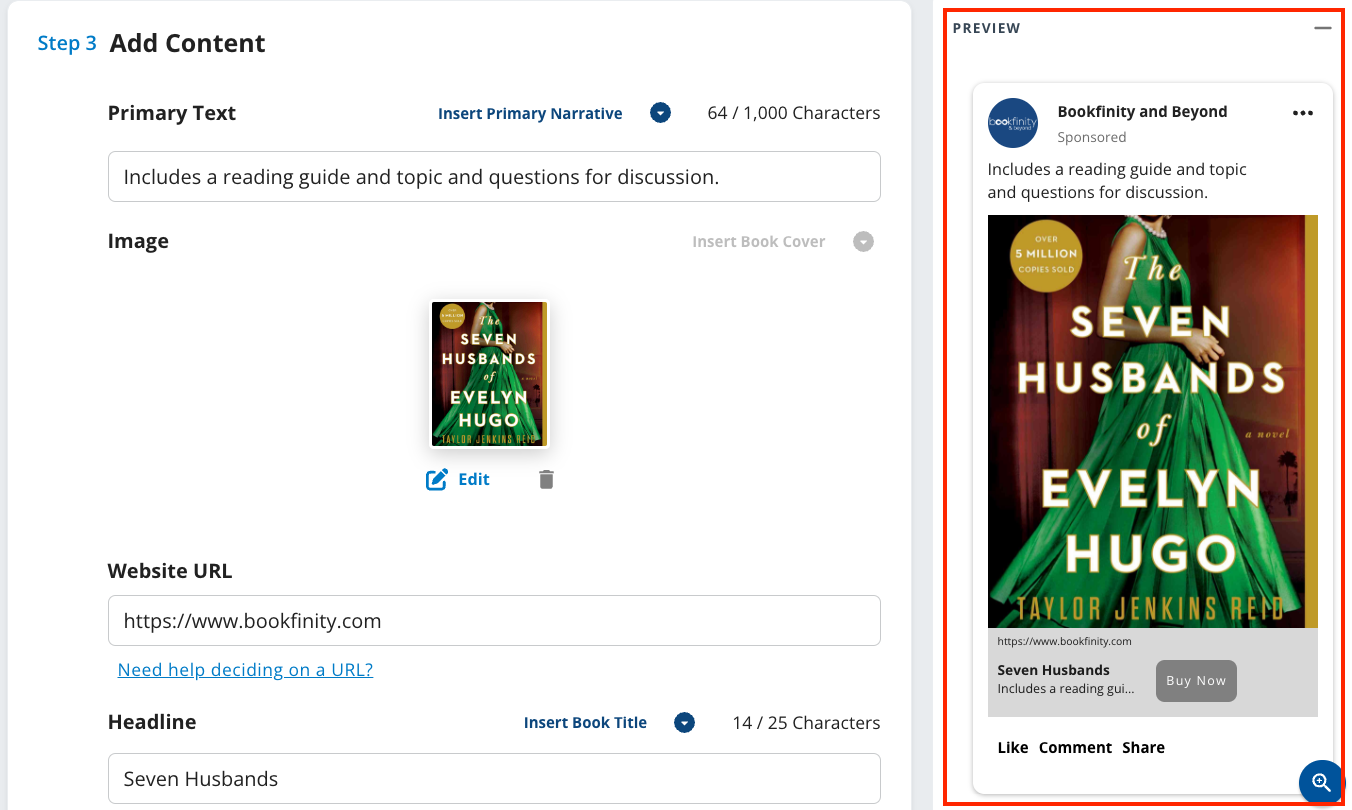
Task: Click the Bookfinity profile logo in the preview
Action: [x=1013, y=123]
